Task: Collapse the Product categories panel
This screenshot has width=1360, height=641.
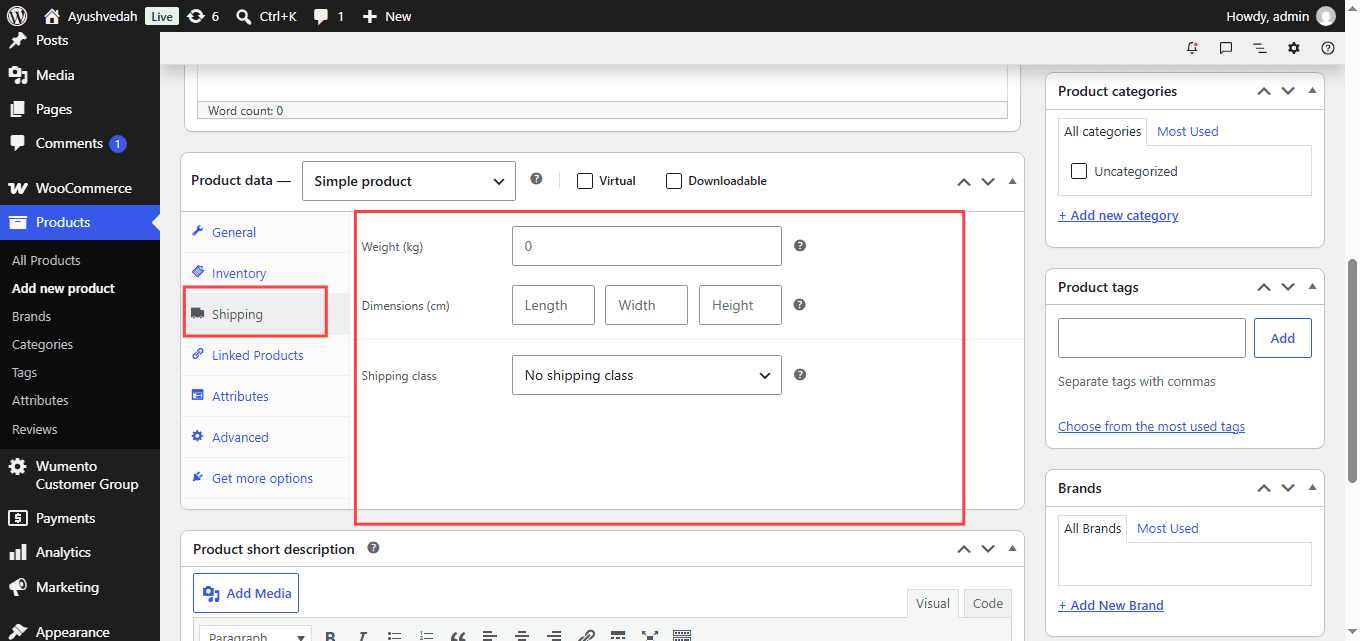Action: point(1312,90)
